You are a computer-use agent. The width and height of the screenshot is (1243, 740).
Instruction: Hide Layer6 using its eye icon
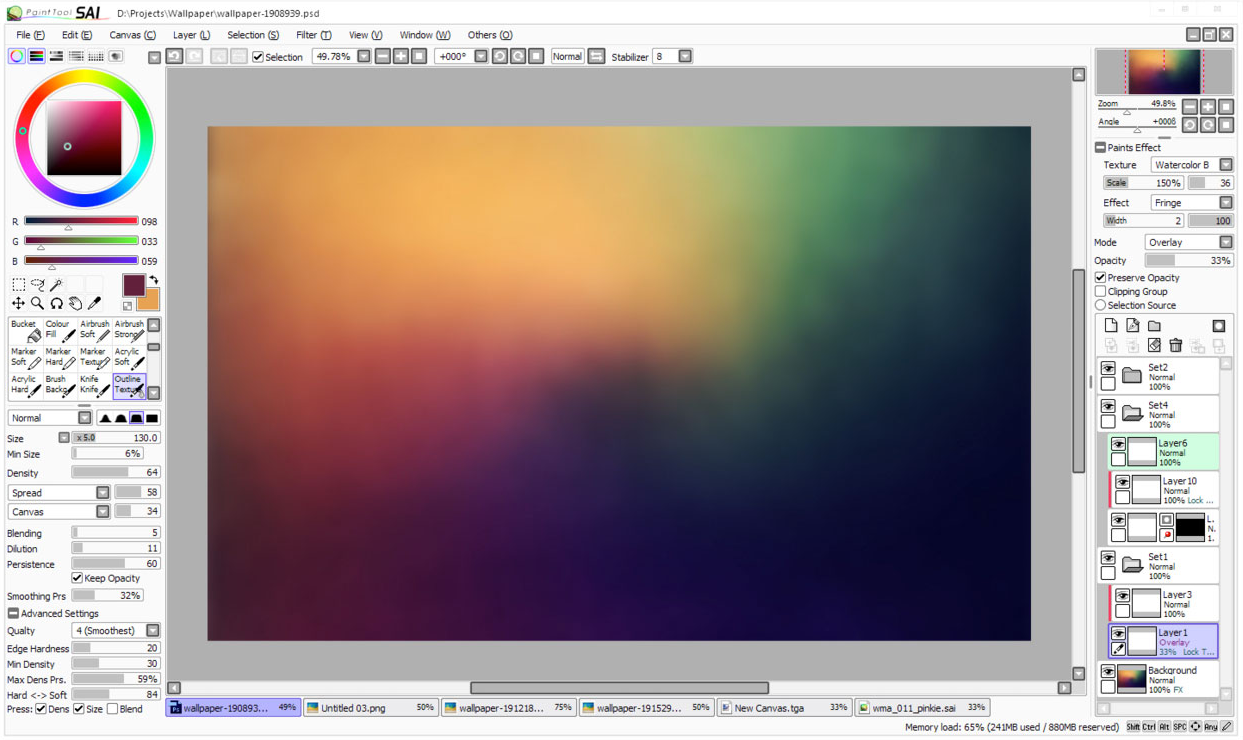(1119, 445)
